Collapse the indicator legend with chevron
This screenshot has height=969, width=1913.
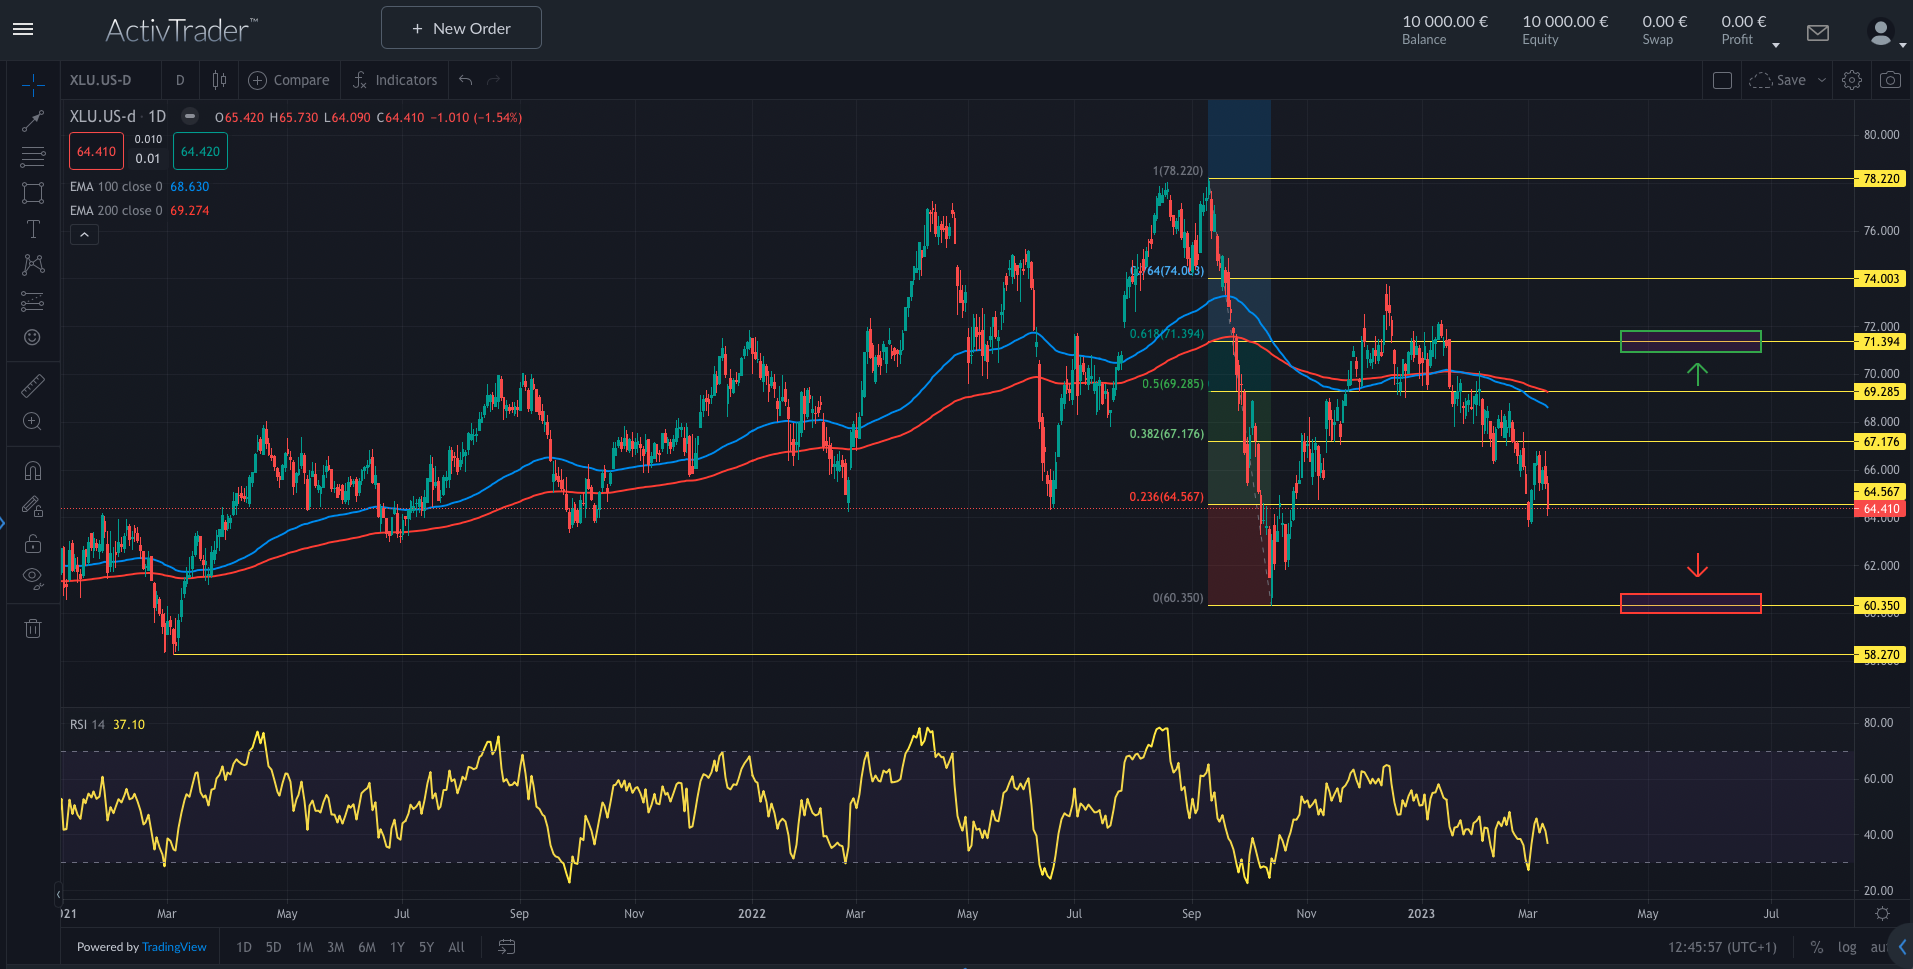(84, 235)
